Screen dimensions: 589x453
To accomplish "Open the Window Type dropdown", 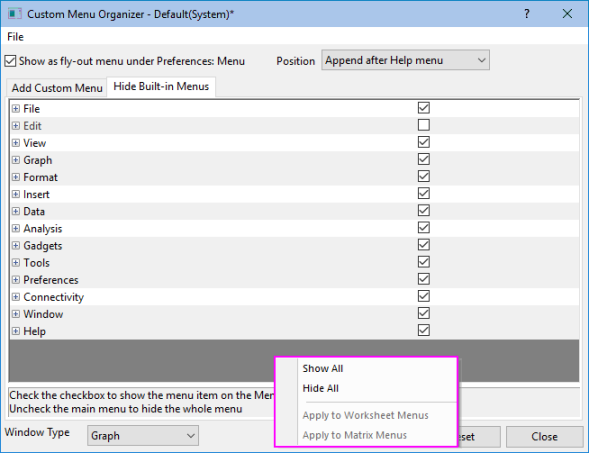I will (143, 436).
